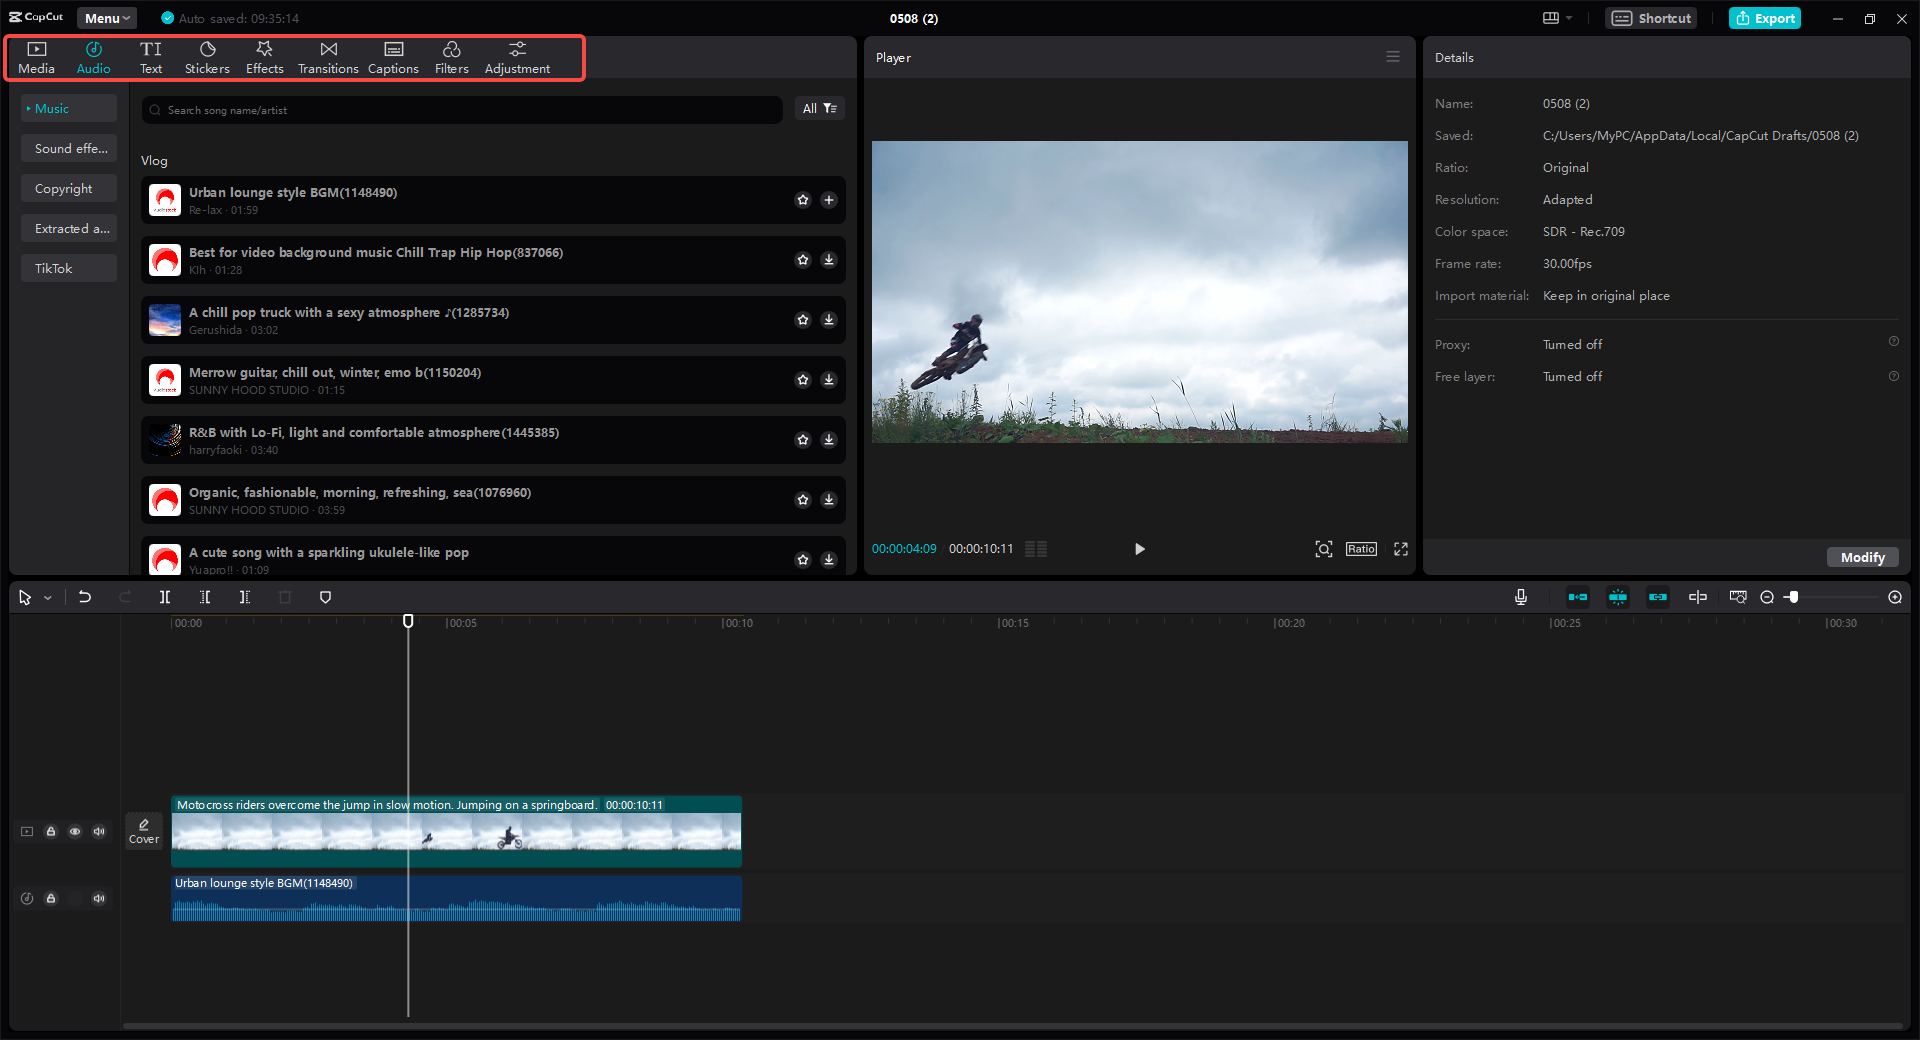Click the Export button
The image size is (1920, 1040).
1764,18
